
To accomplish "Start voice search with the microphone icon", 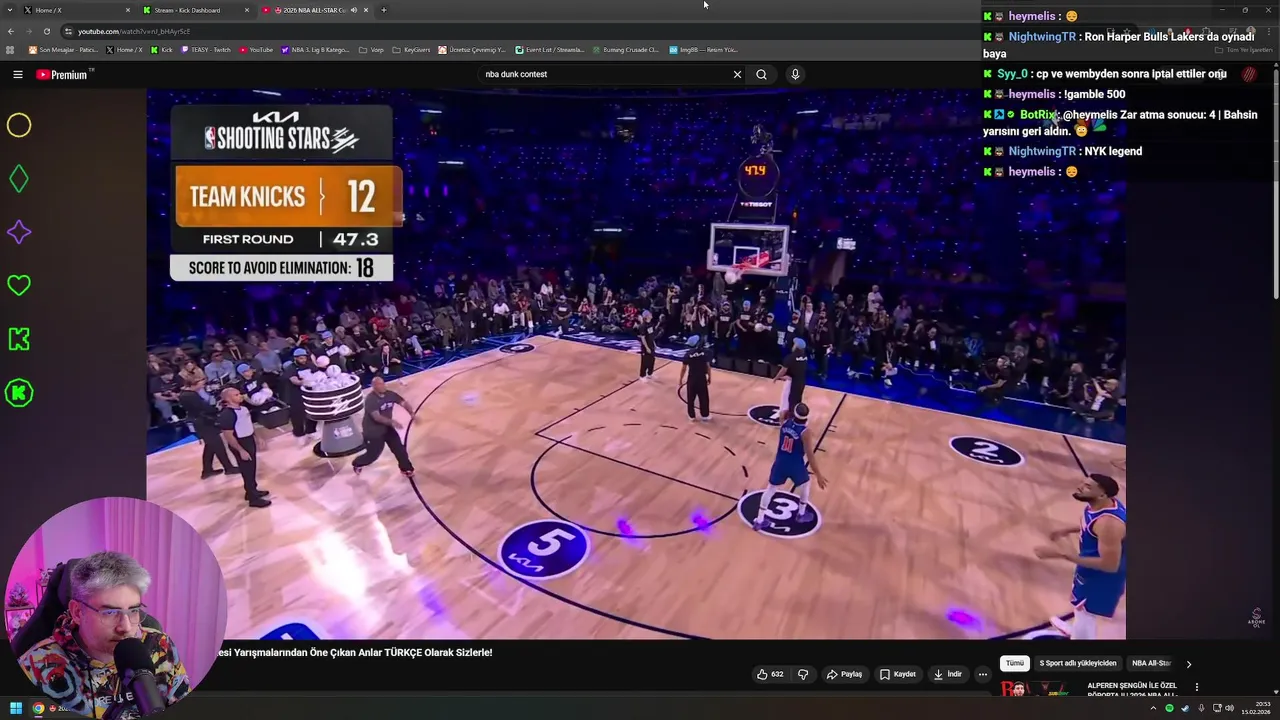I will pos(795,74).
